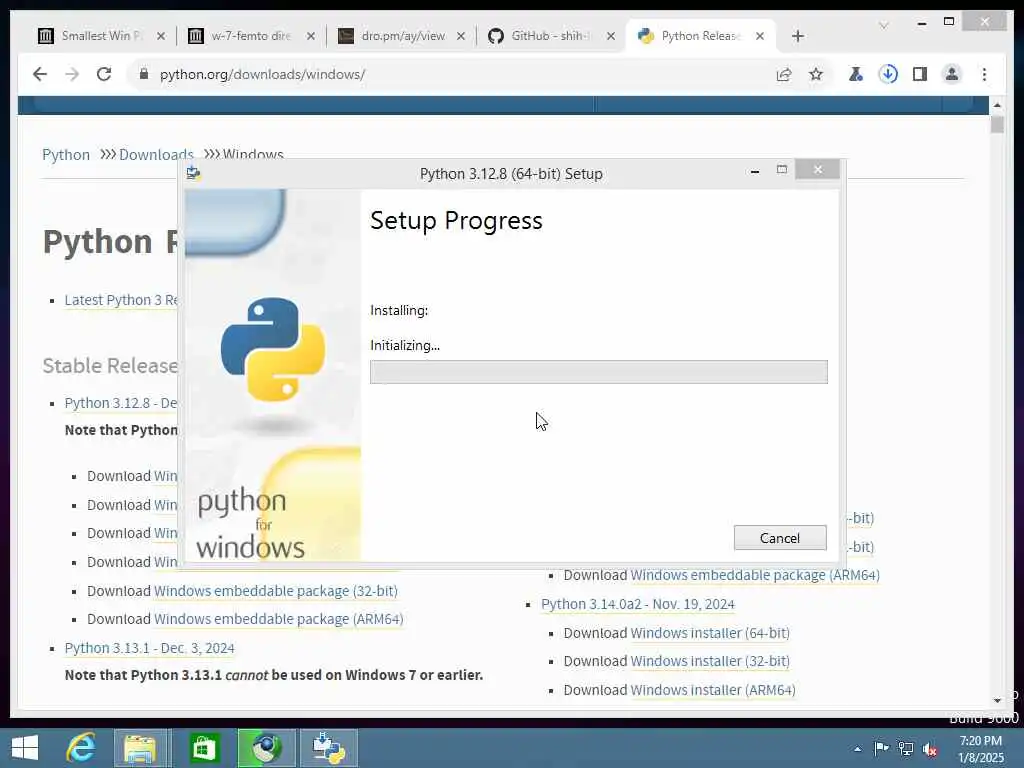Download 3.14.0a2 Windows installer (32-bit)
Viewport: 1024px width, 768px height.
click(x=710, y=661)
